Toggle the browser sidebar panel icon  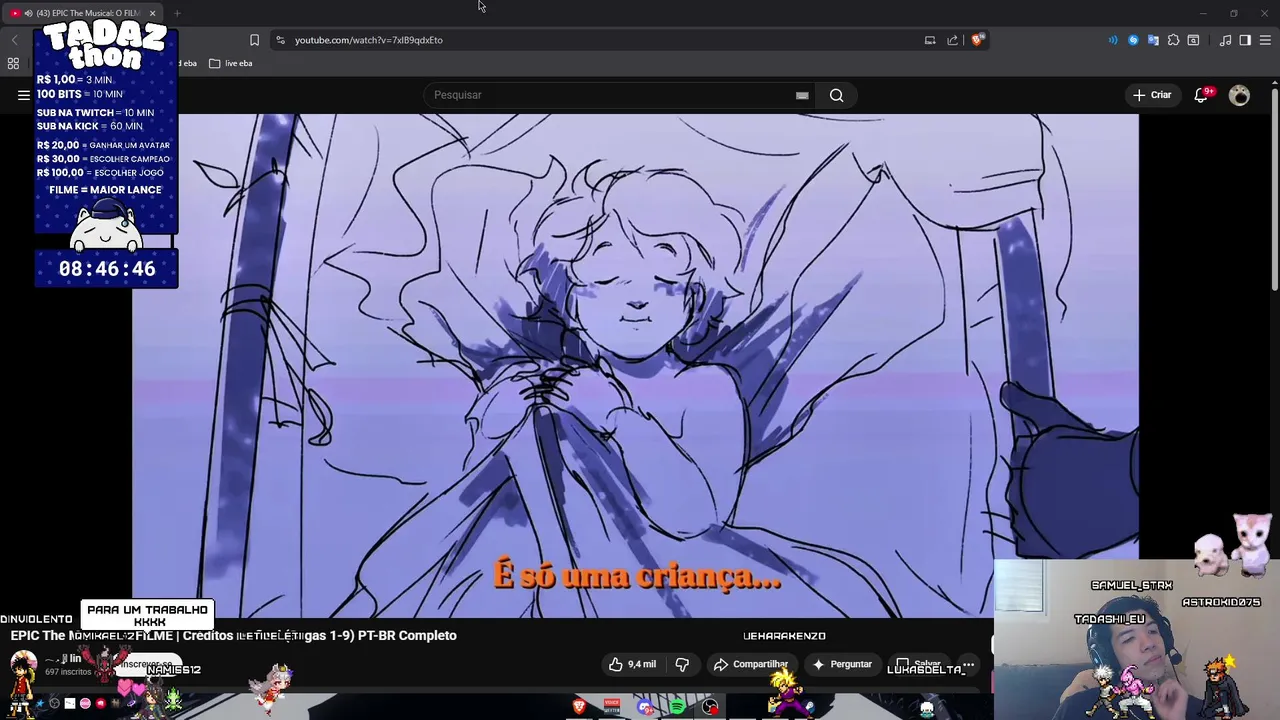point(1245,40)
